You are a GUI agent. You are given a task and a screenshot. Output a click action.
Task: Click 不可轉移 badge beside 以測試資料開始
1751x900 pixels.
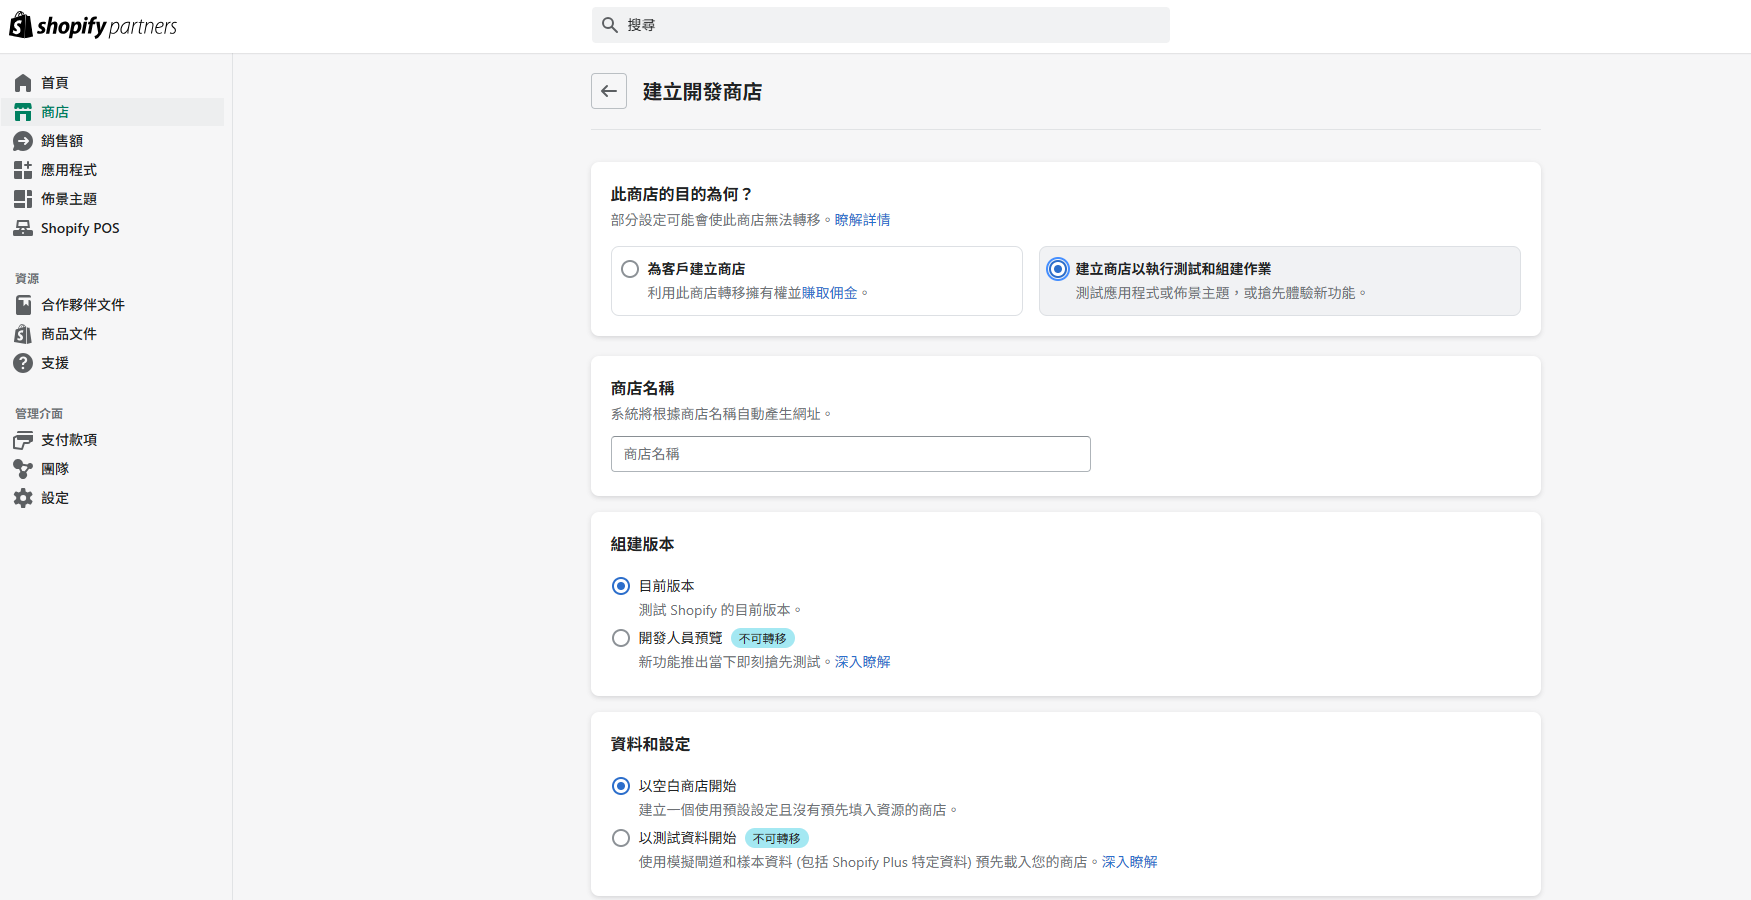pyautogui.click(x=777, y=838)
